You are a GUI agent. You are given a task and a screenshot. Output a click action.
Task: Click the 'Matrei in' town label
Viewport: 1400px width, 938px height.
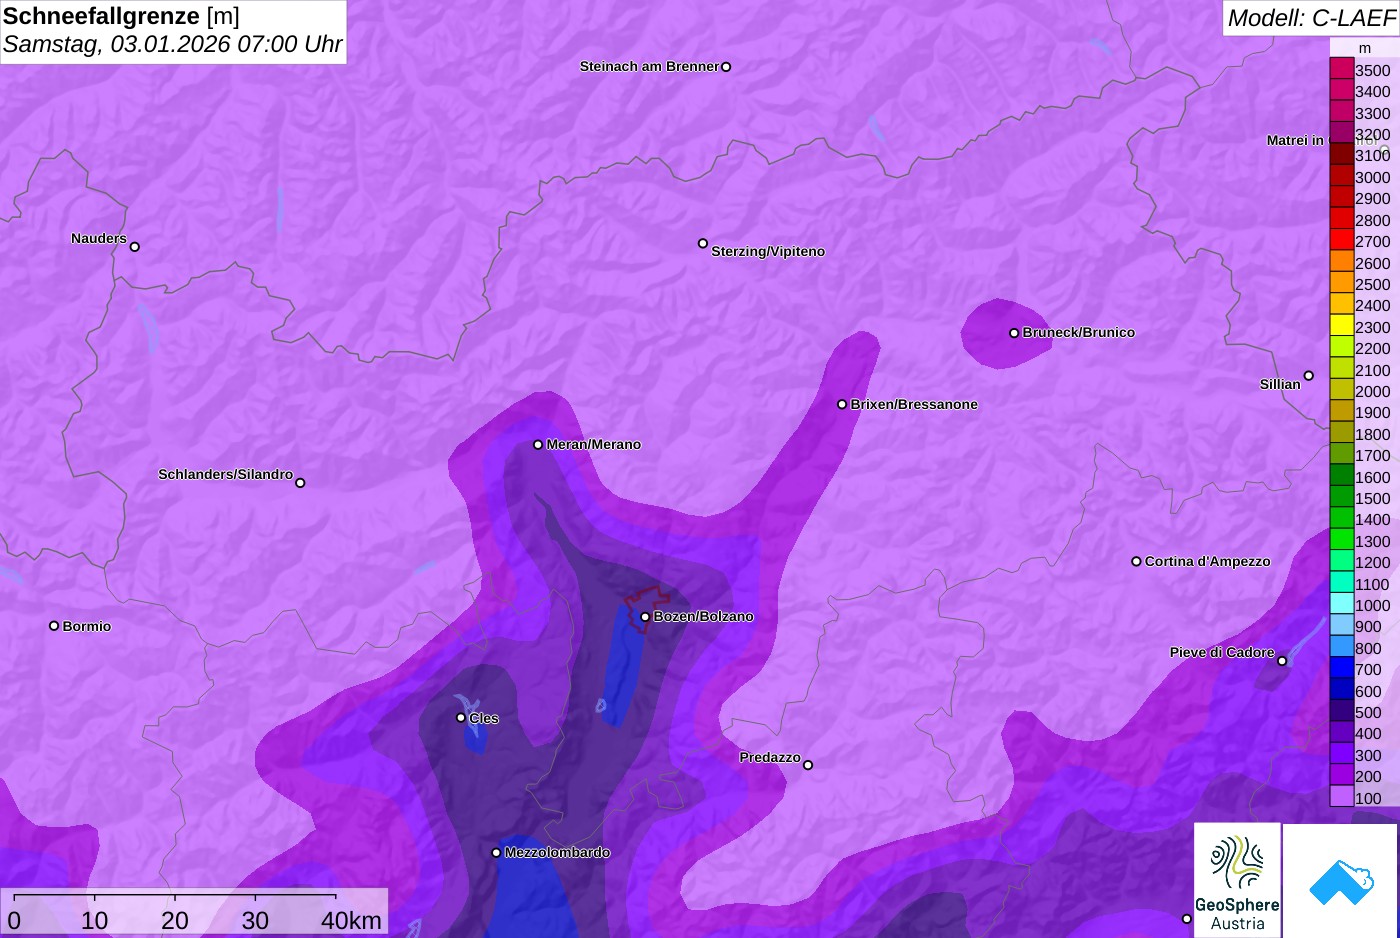pyautogui.click(x=1295, y=140)
